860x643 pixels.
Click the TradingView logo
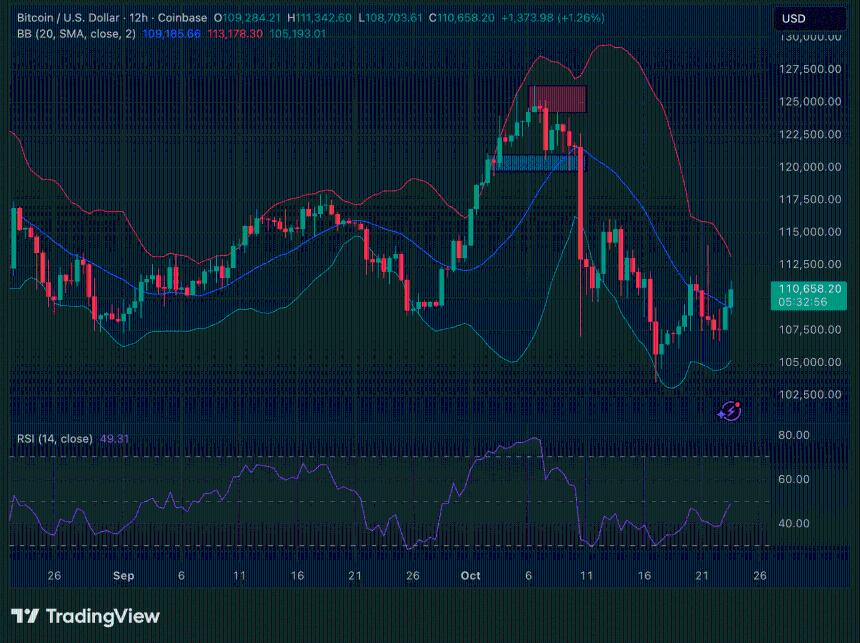85,616
